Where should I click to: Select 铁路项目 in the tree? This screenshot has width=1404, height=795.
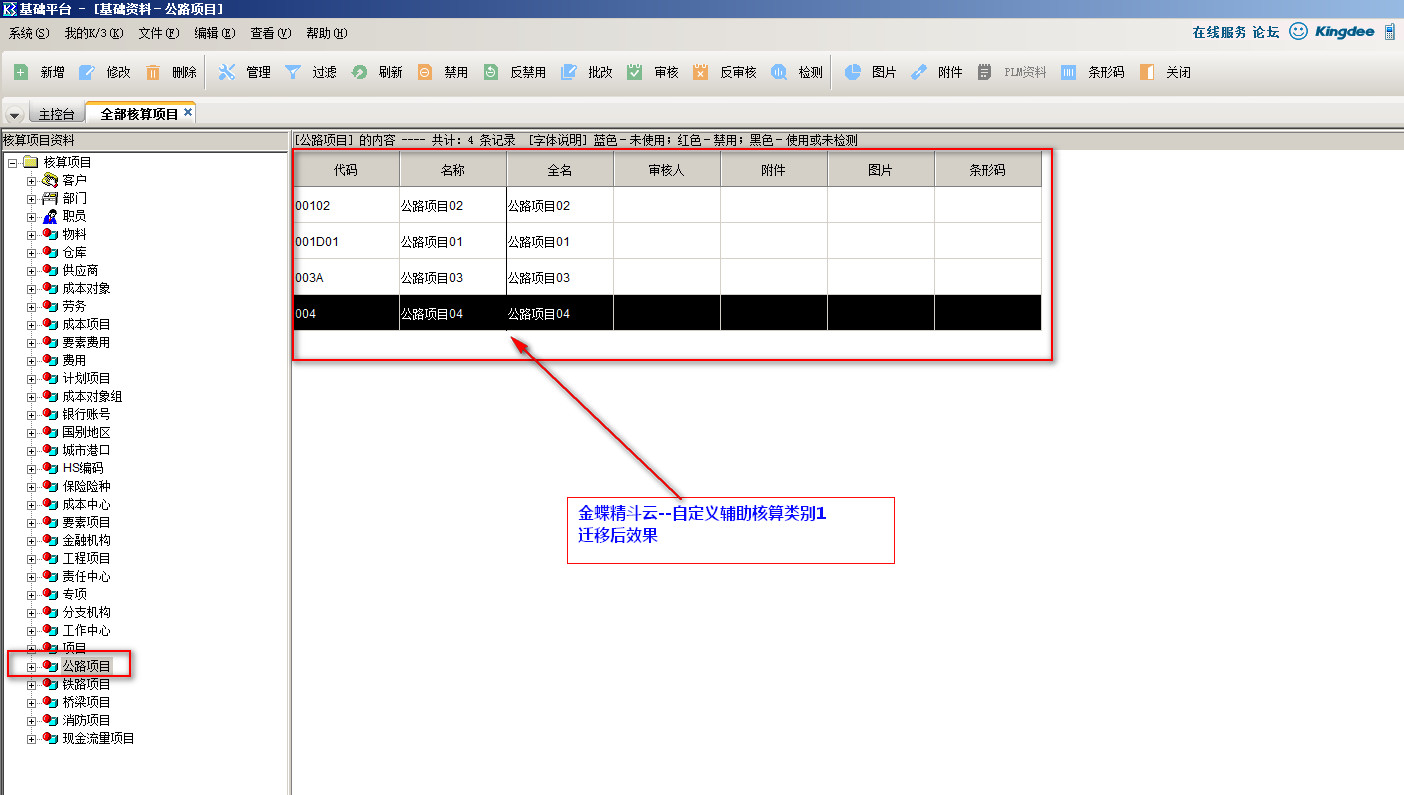click(86, 684)
